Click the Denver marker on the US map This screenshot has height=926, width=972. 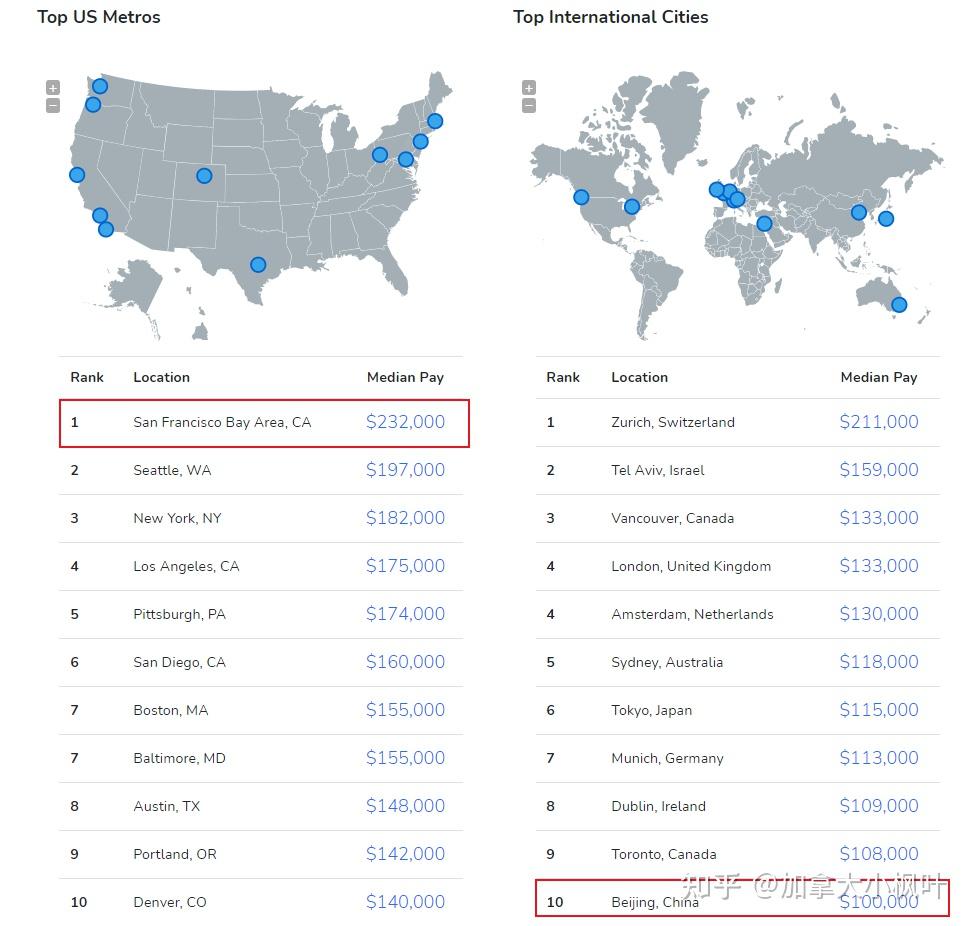(x=204, y=176)
